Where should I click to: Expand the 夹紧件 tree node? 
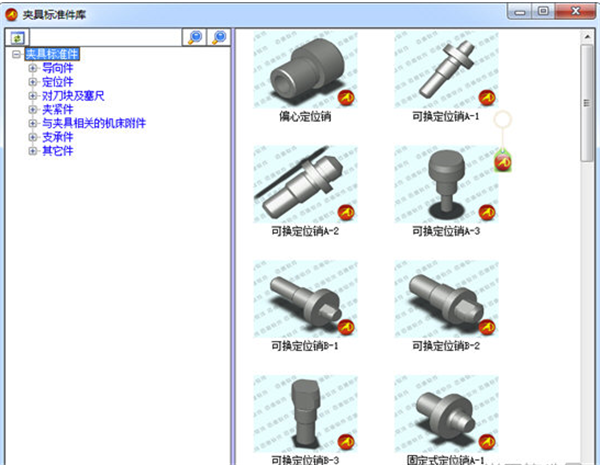(33, 109)
